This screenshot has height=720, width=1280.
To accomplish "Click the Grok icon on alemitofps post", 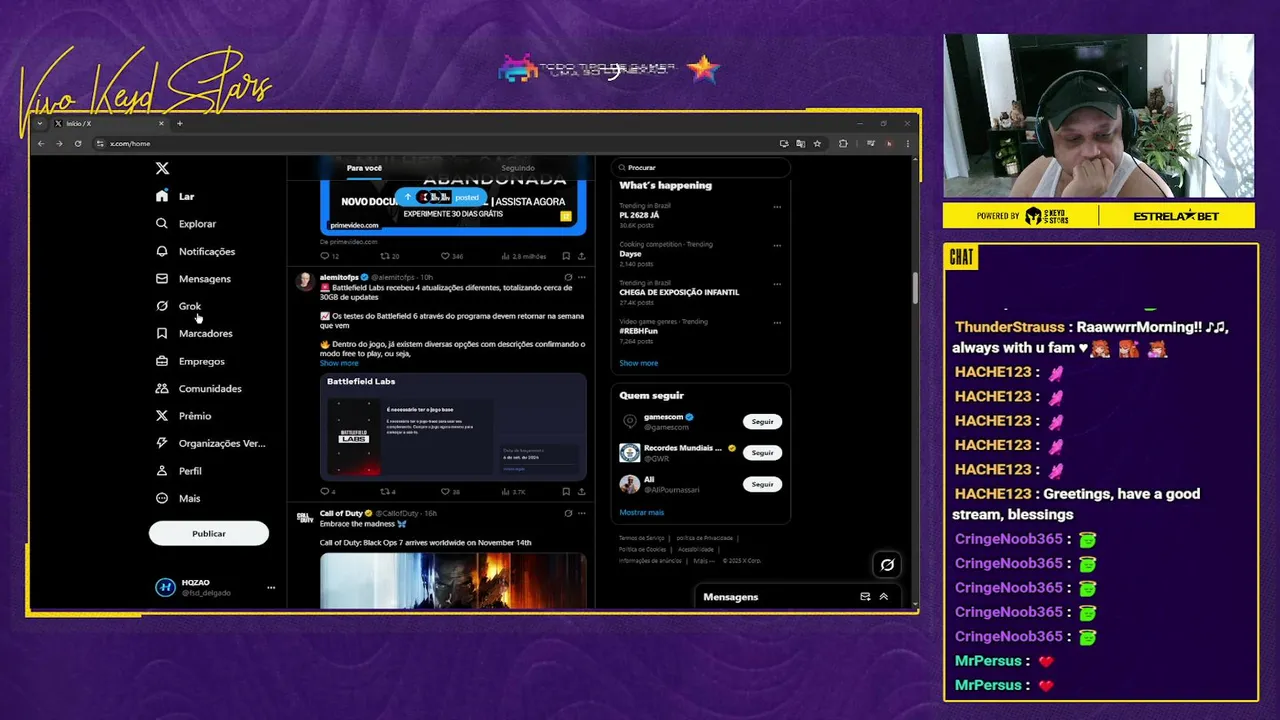I will 568,277.
